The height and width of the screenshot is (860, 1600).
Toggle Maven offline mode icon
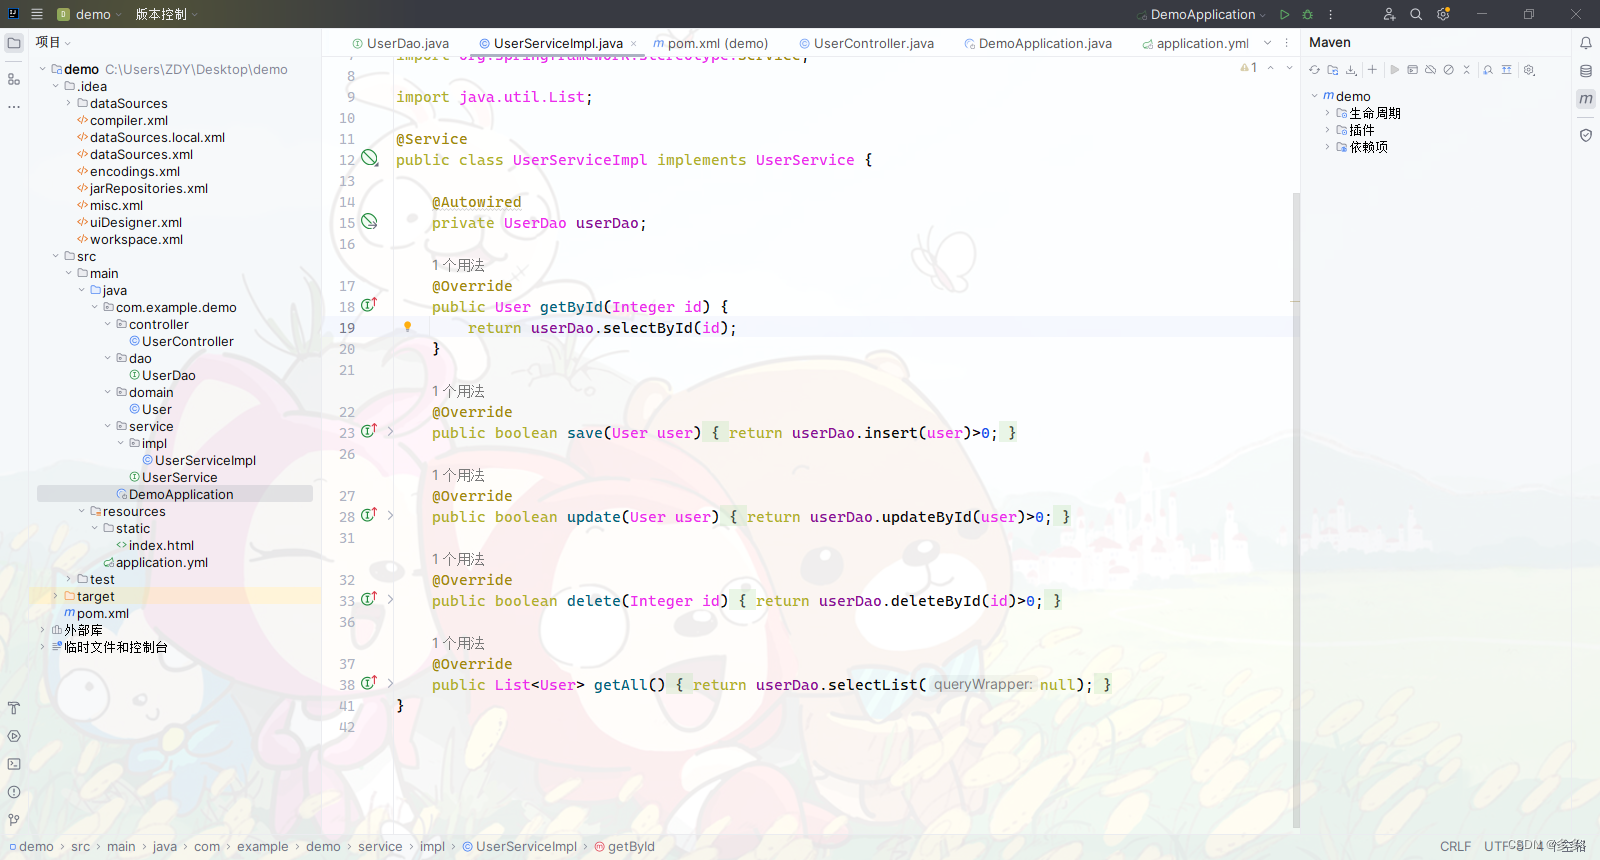tap(1430, 70)
